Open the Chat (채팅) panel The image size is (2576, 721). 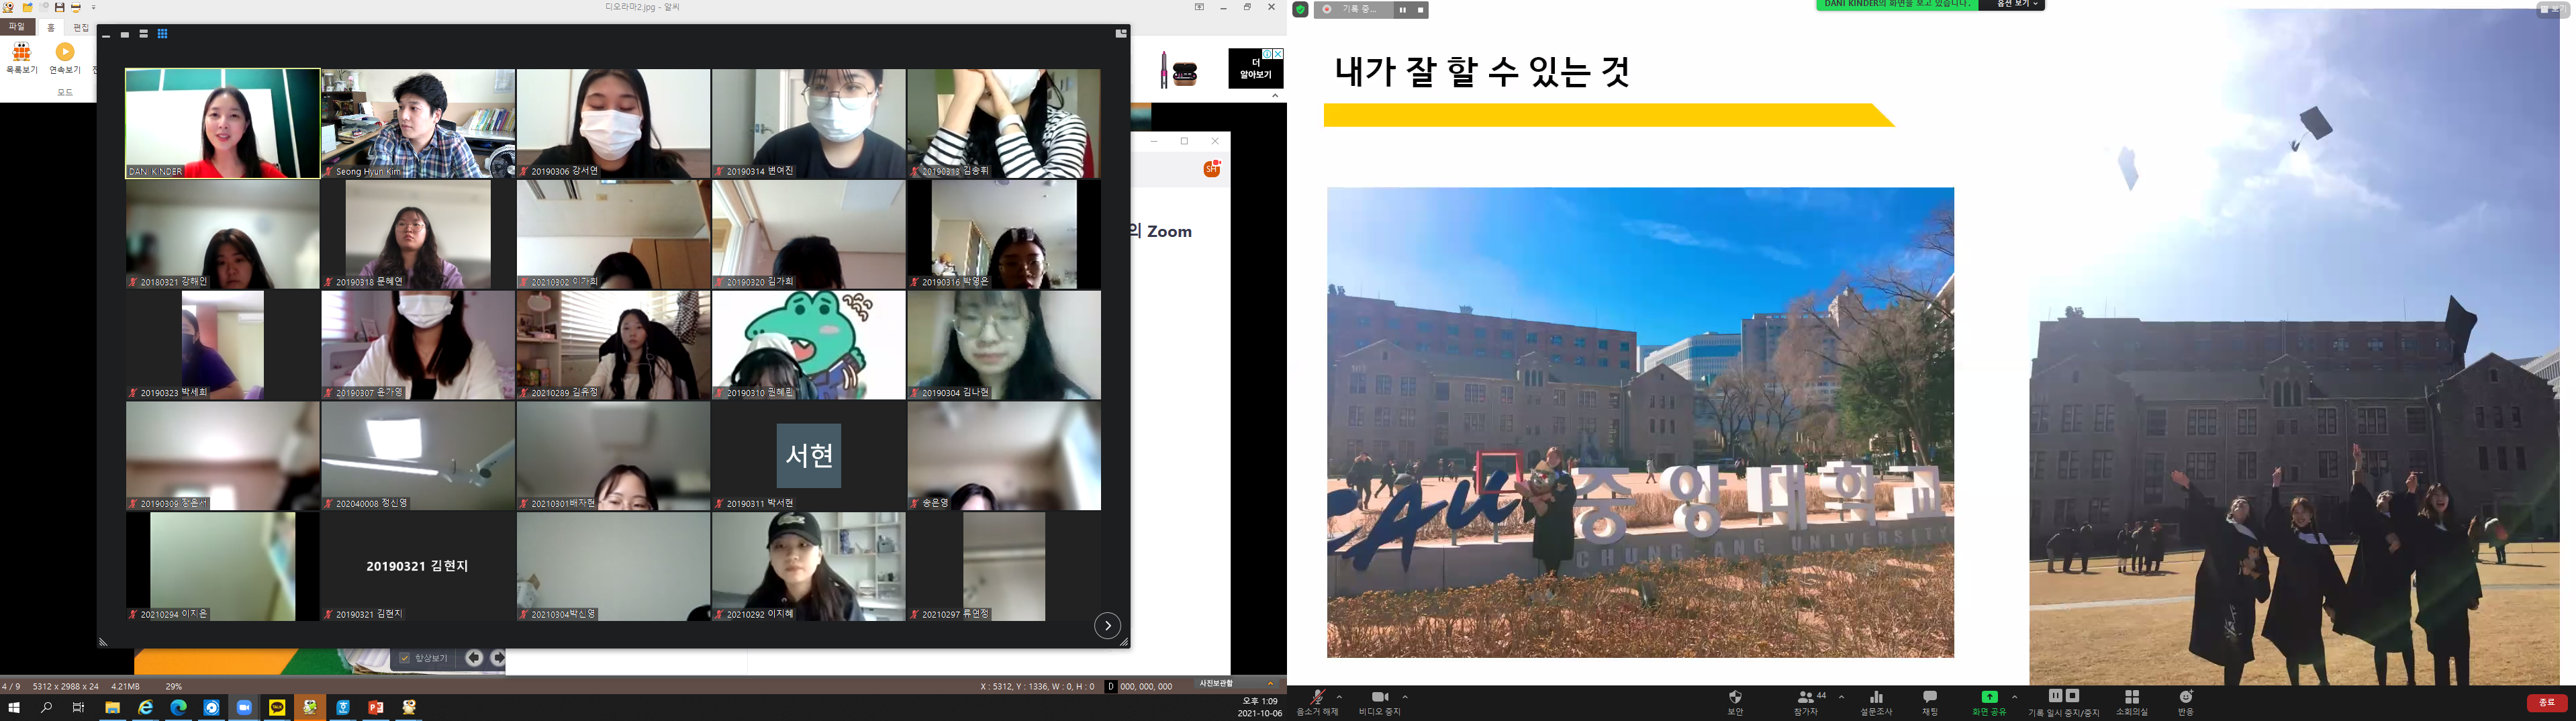point(1930,702)
